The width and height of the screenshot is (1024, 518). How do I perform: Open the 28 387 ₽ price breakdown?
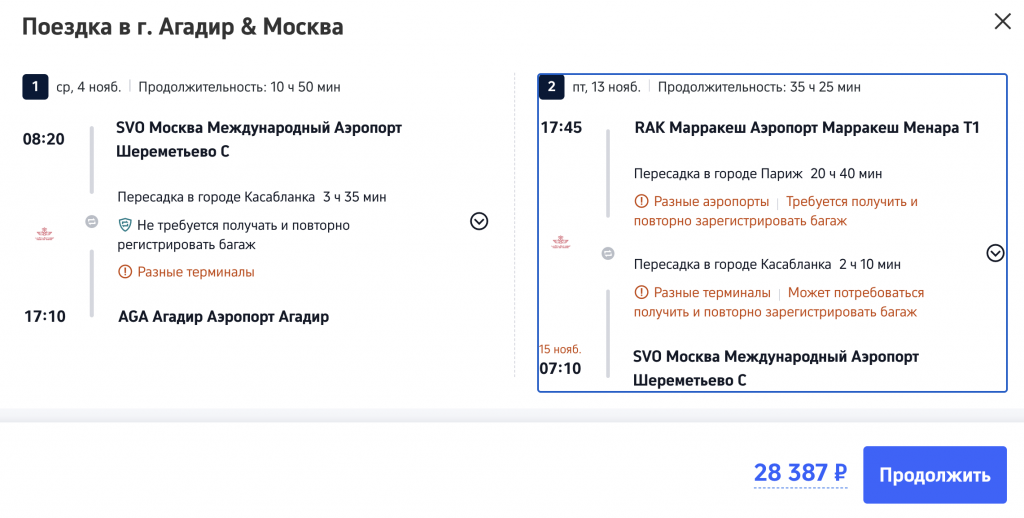pos(800,473)
